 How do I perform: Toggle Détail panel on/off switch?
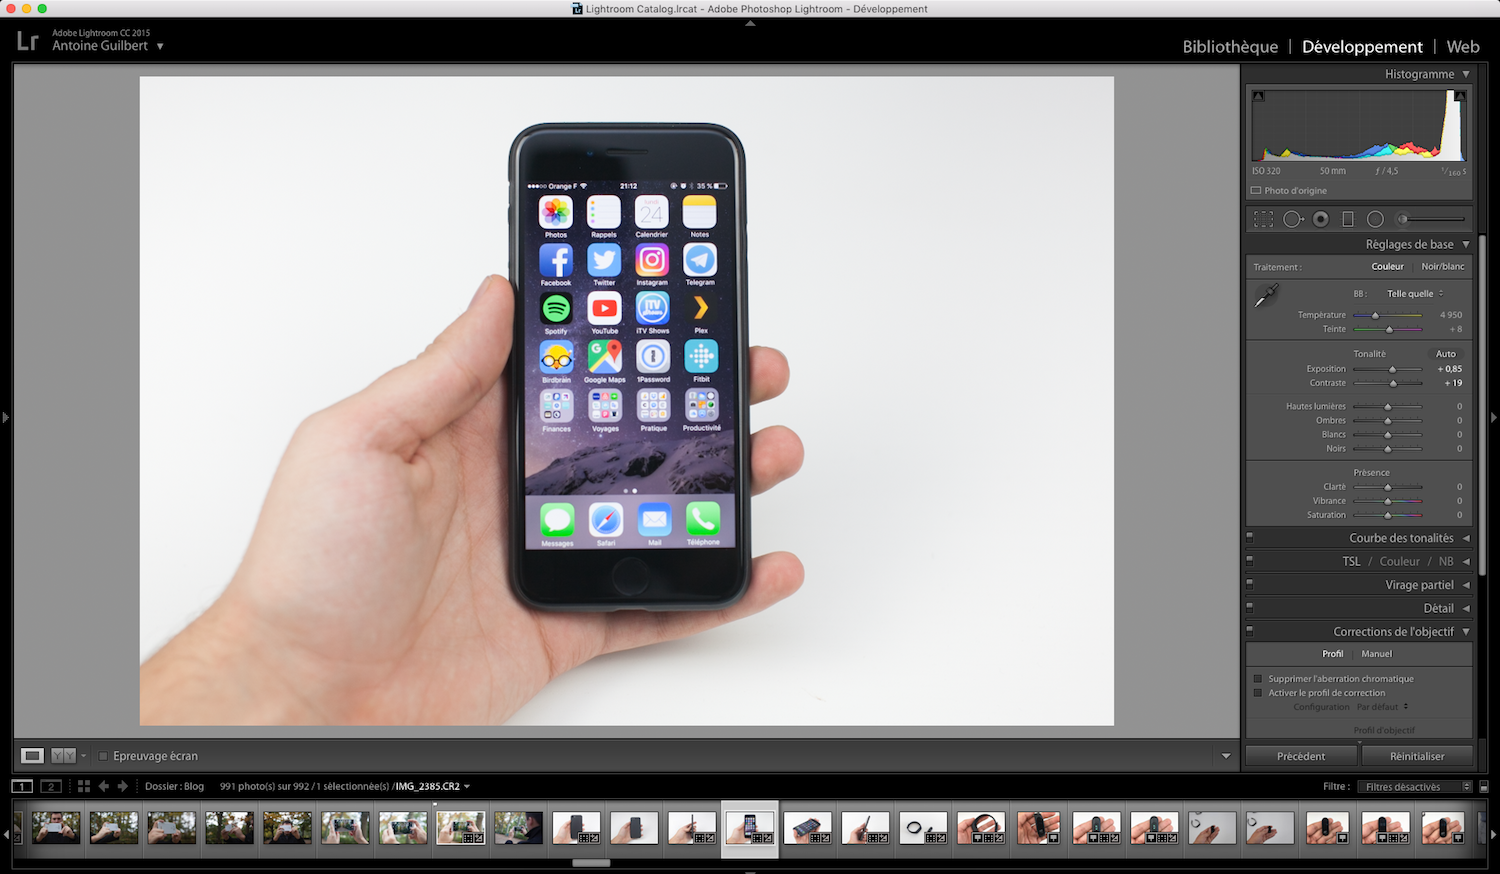[x=1250, y=608]
